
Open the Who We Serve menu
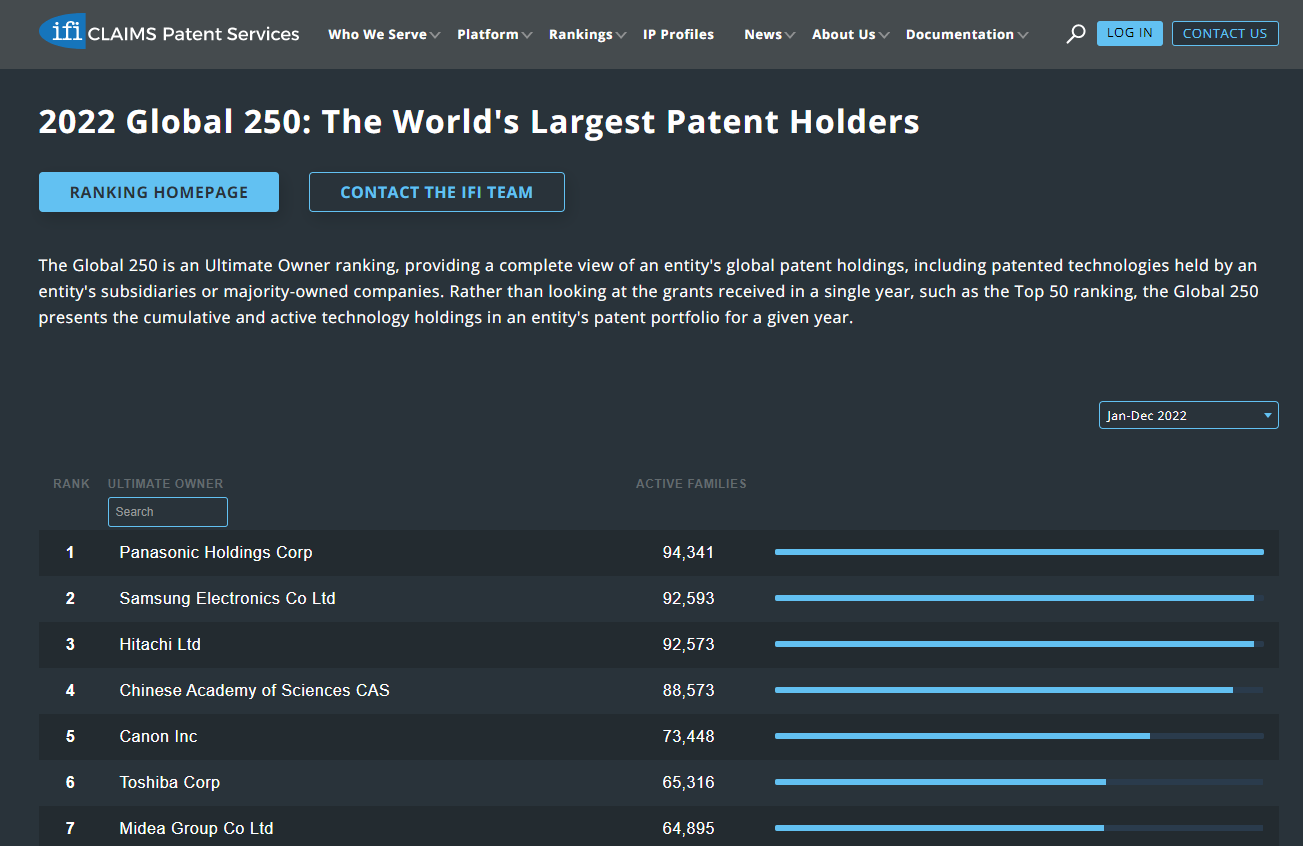point(384,34)
